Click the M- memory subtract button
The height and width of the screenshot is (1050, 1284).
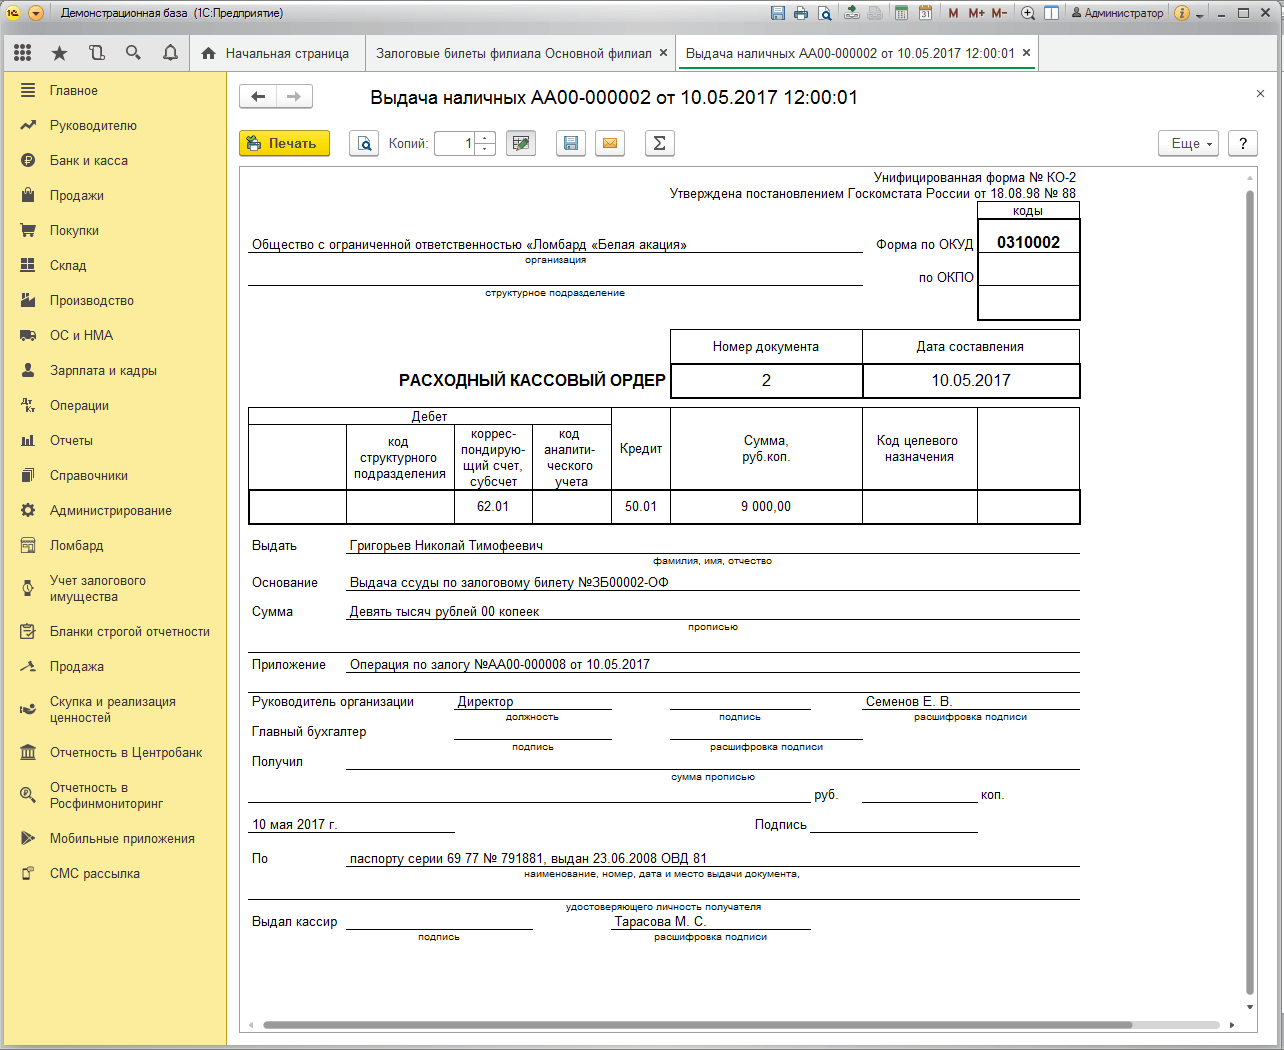999,13
